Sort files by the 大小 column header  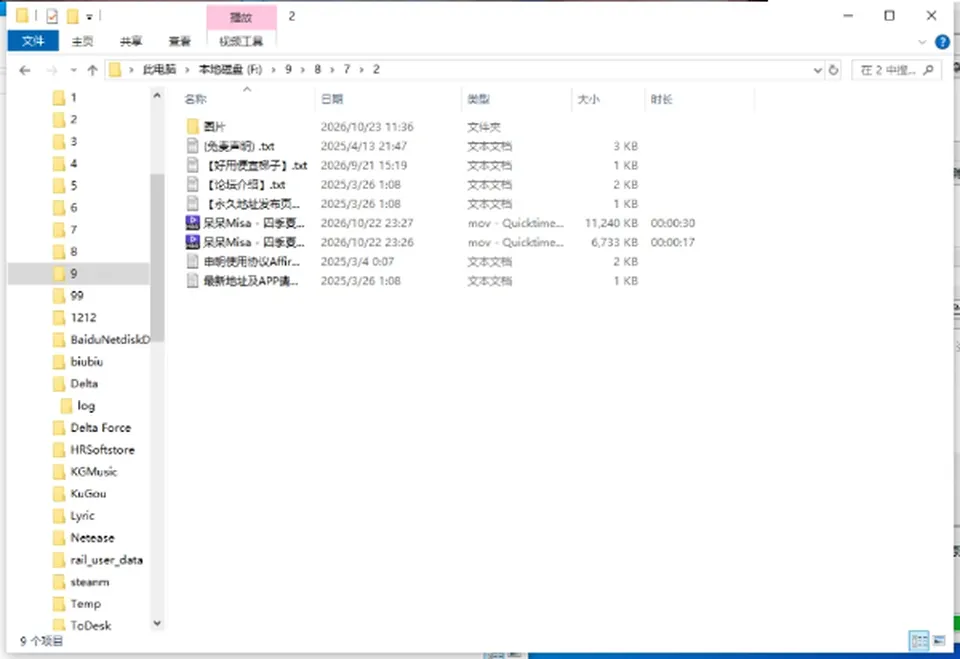pos(589,99)
